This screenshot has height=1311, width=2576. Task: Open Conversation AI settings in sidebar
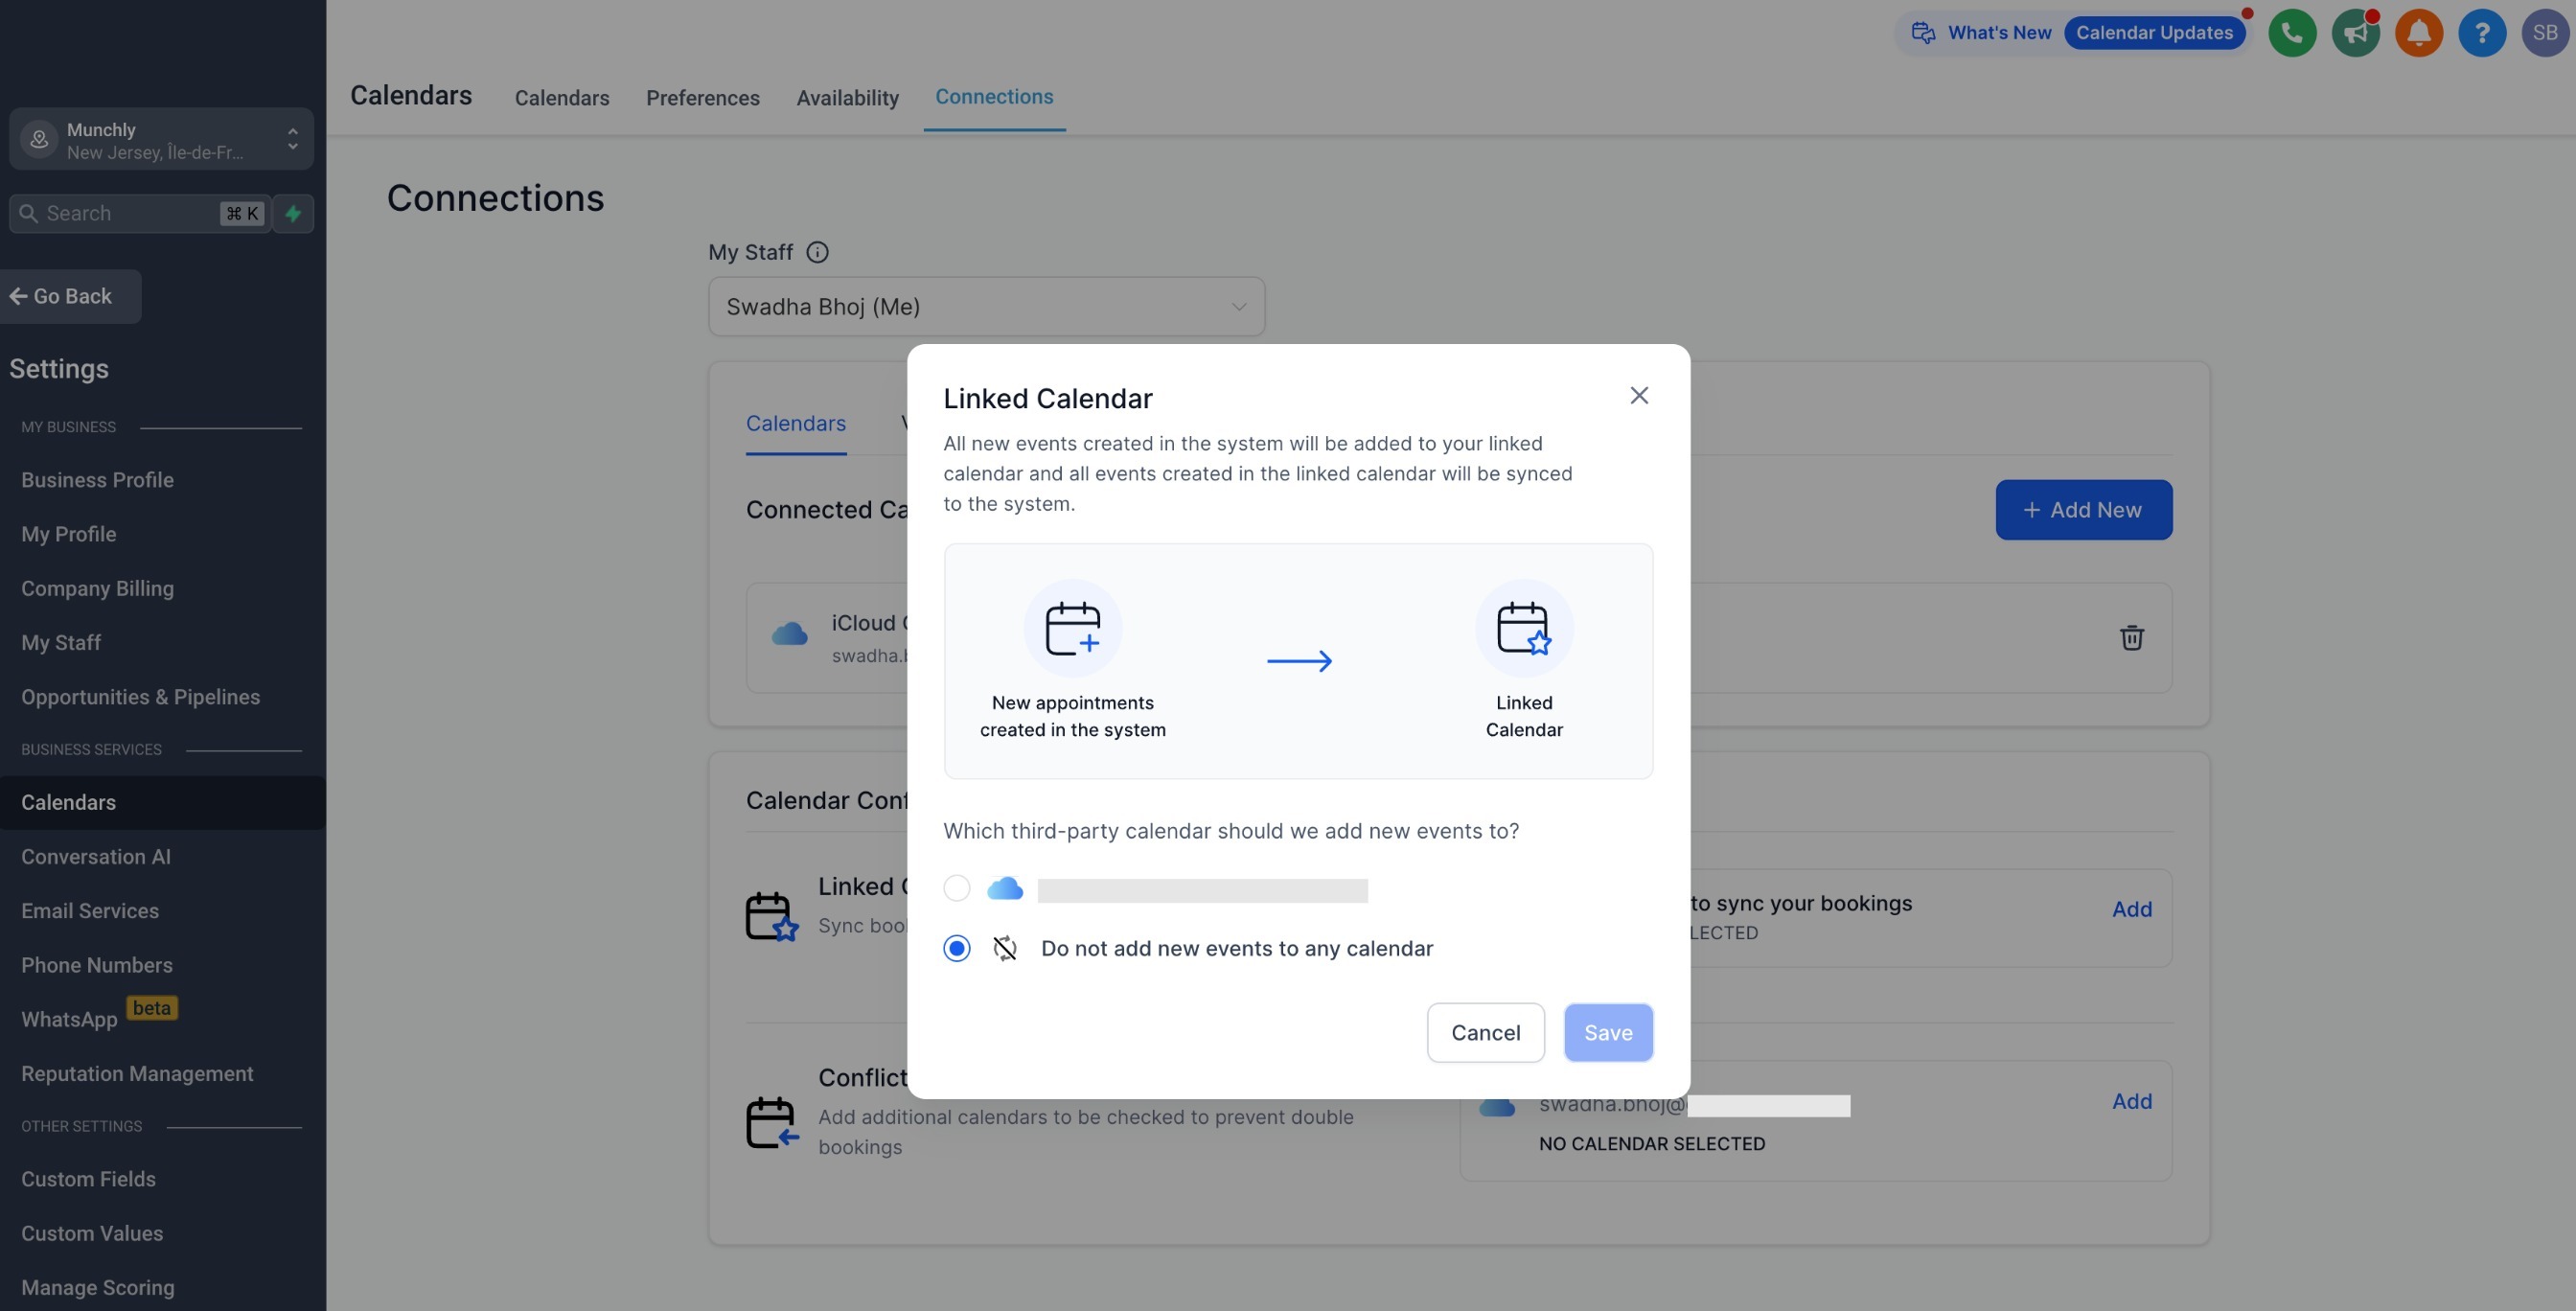point(96,857)
